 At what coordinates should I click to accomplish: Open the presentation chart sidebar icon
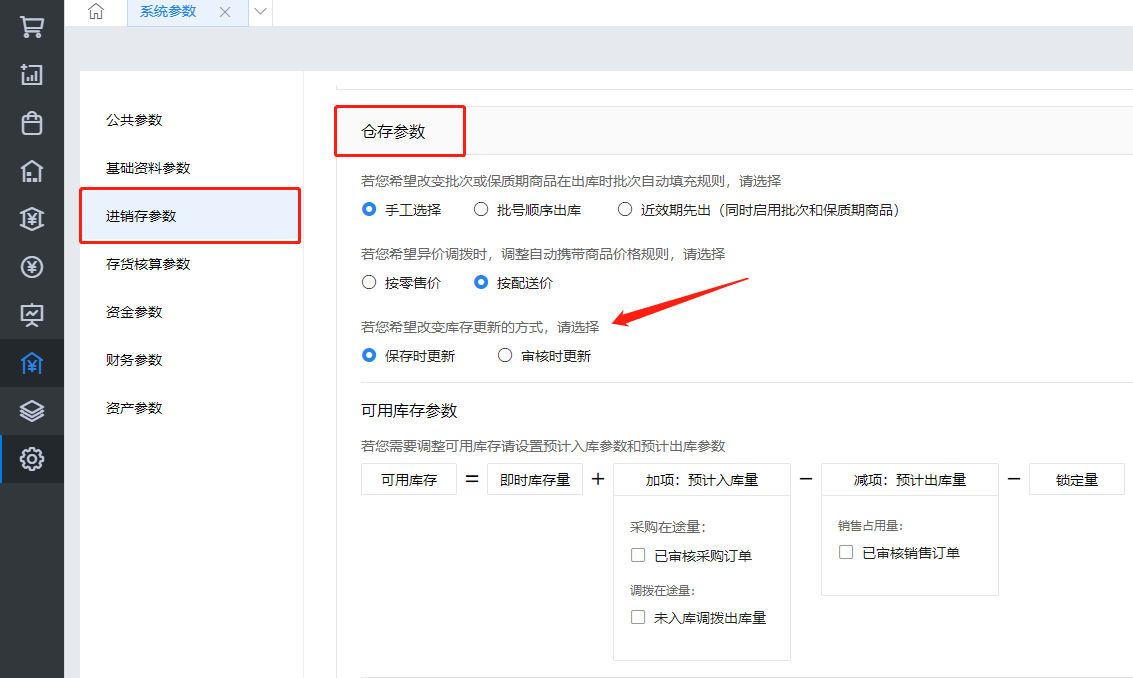[x=32, y=315]
